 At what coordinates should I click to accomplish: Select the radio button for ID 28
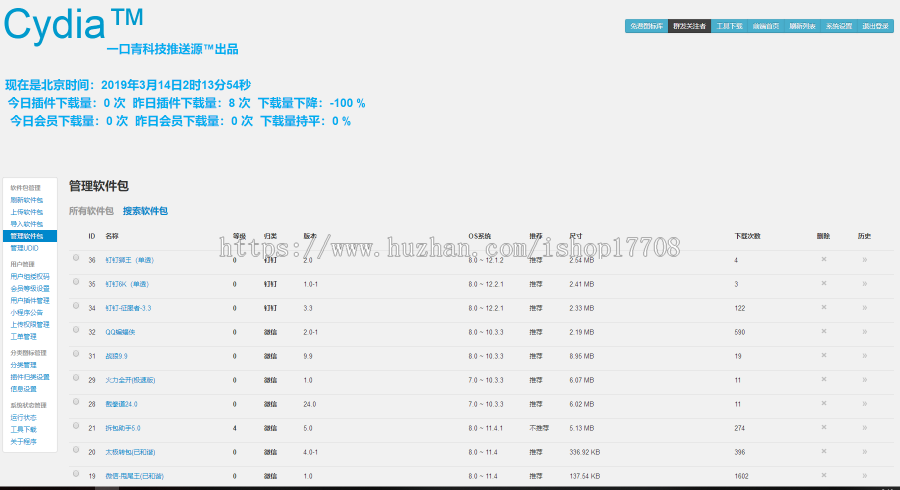coord(76,402)
